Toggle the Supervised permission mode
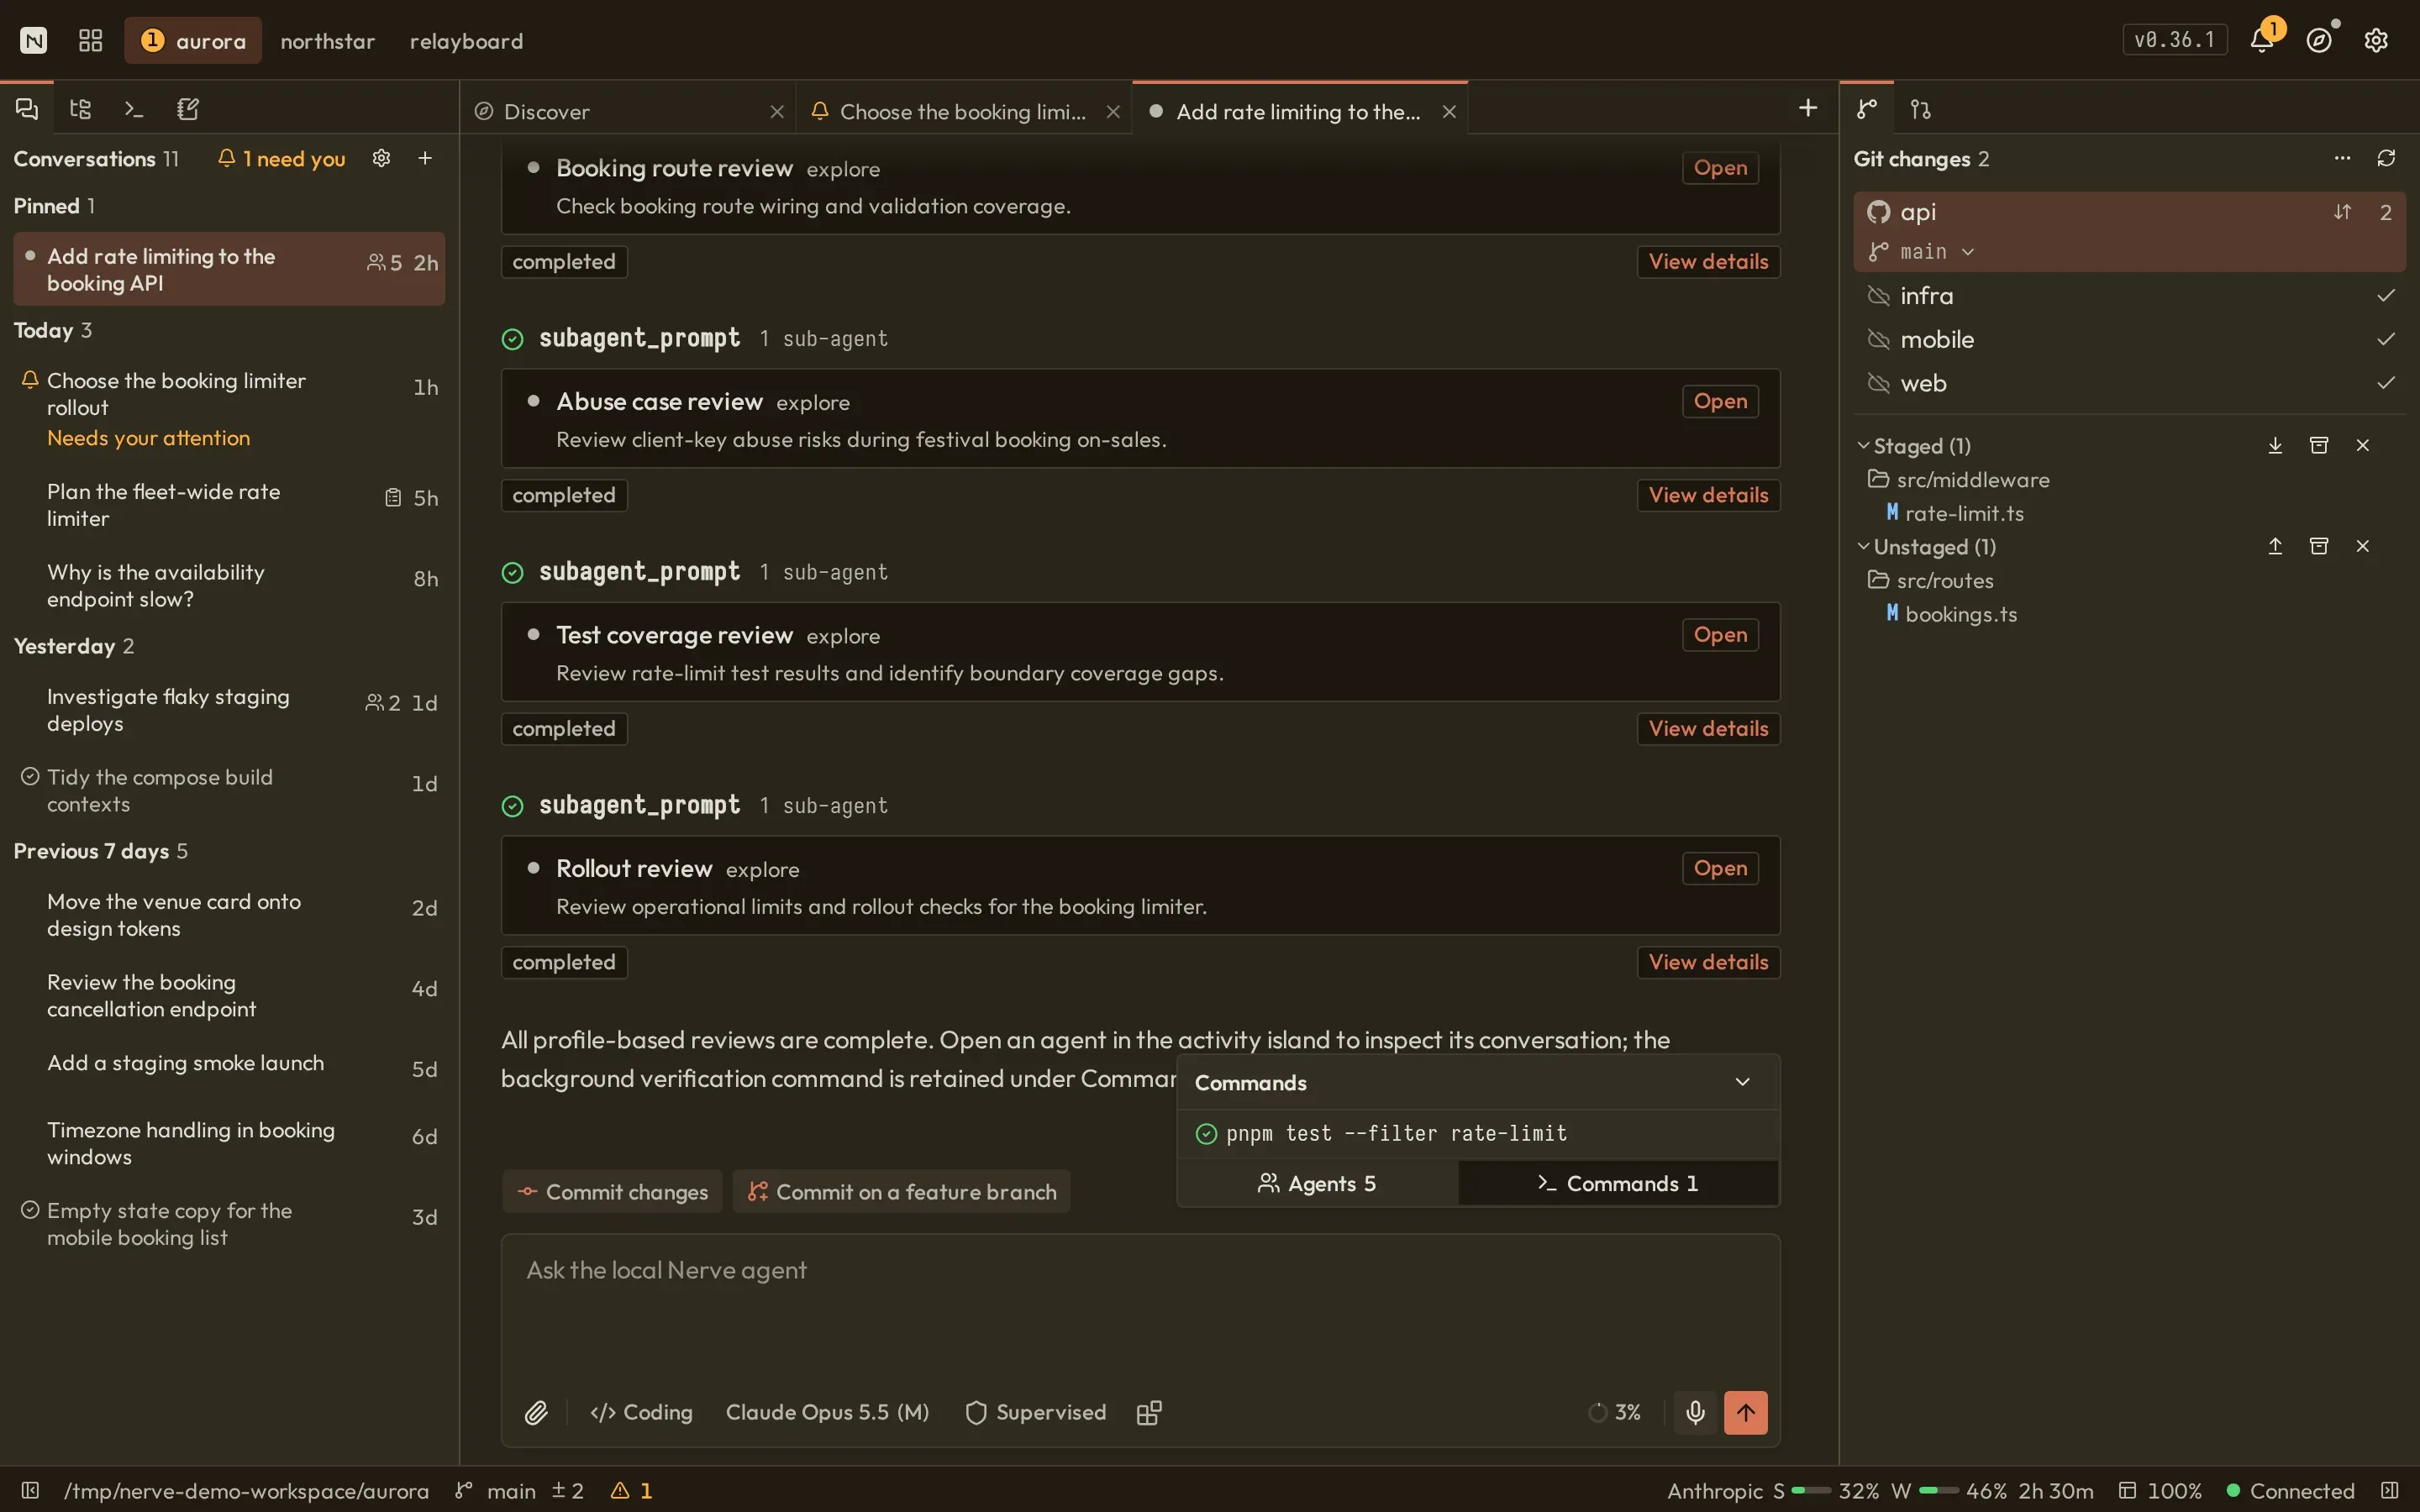This screenshot has height=1512, width=2420. coord(1035,1412)
